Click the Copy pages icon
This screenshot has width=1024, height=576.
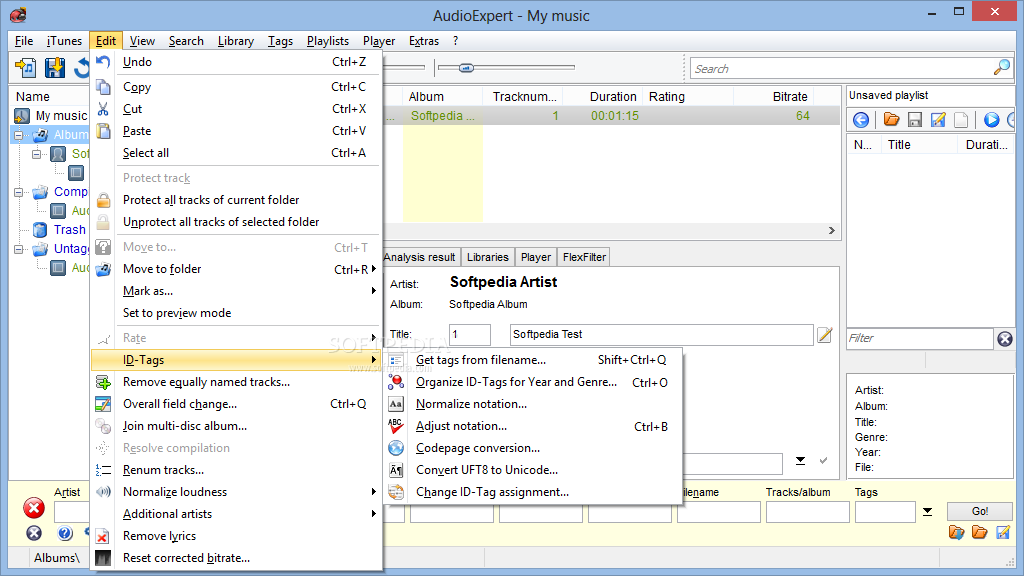coord(103,87)
